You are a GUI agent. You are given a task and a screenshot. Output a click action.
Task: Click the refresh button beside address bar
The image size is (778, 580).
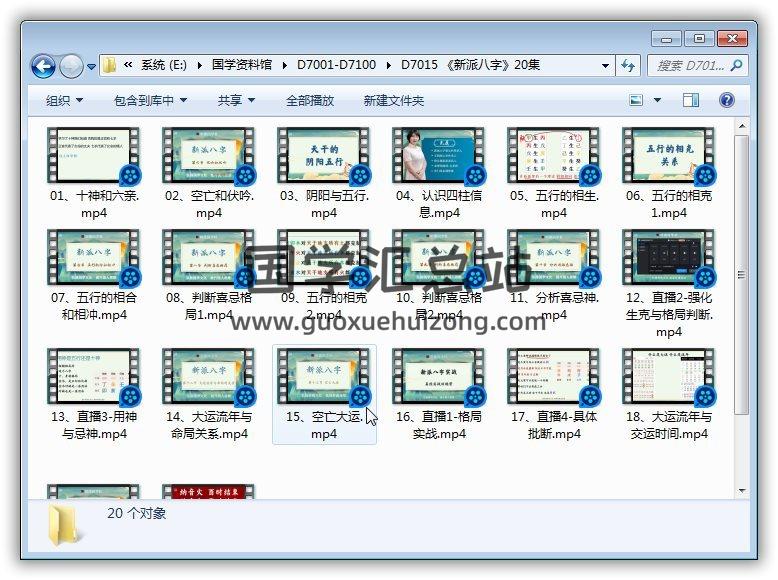628,65
